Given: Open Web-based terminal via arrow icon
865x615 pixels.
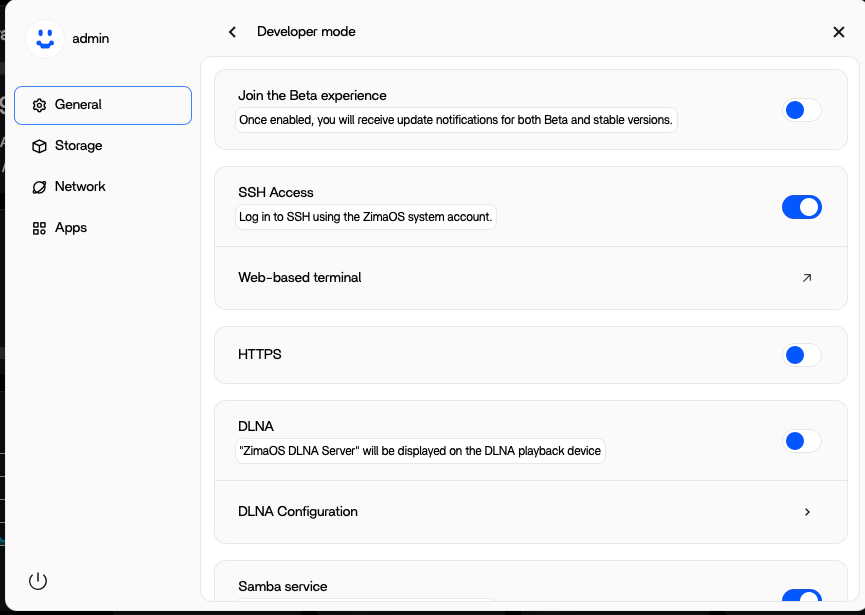Looking at the screenshot, I should pyautogui.click(x=807, y=278).
